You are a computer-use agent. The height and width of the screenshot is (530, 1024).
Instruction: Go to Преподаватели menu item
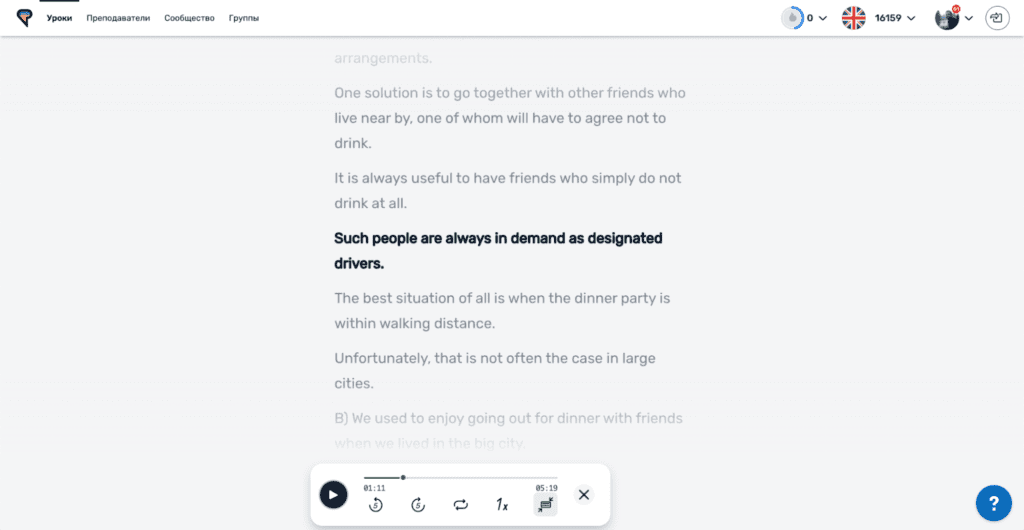click(x=118, y=18)
